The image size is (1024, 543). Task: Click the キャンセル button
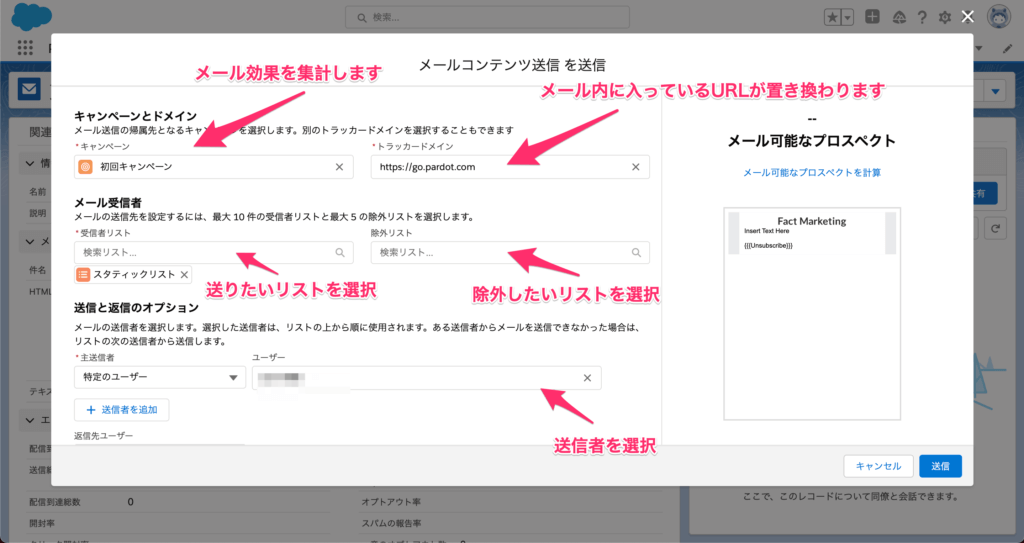pos(878,466)
